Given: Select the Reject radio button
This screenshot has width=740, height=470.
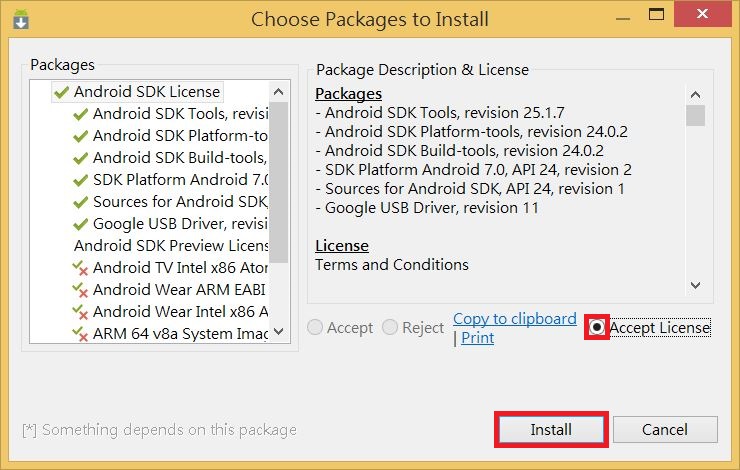Looking at the screenshot, I should [x=390, y=328].
